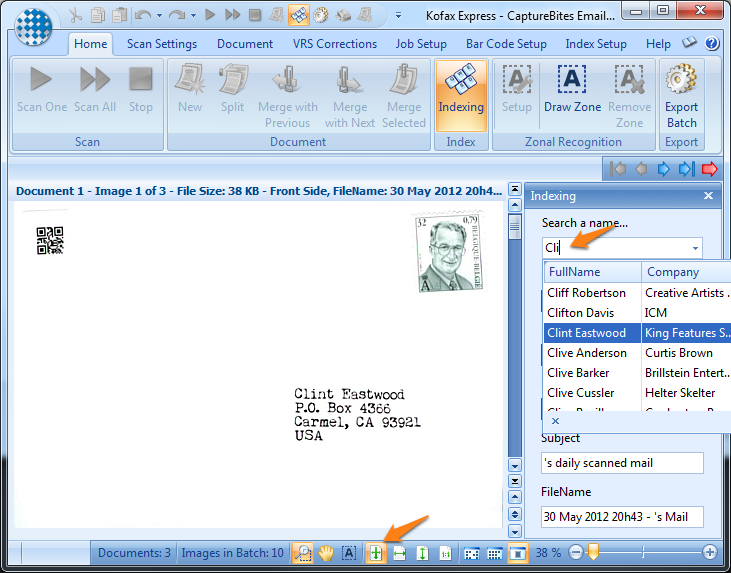The width and height of the screenshot is (731, 573).
Task: Switch to the Home ribbon tab
Action: [90, 44]
